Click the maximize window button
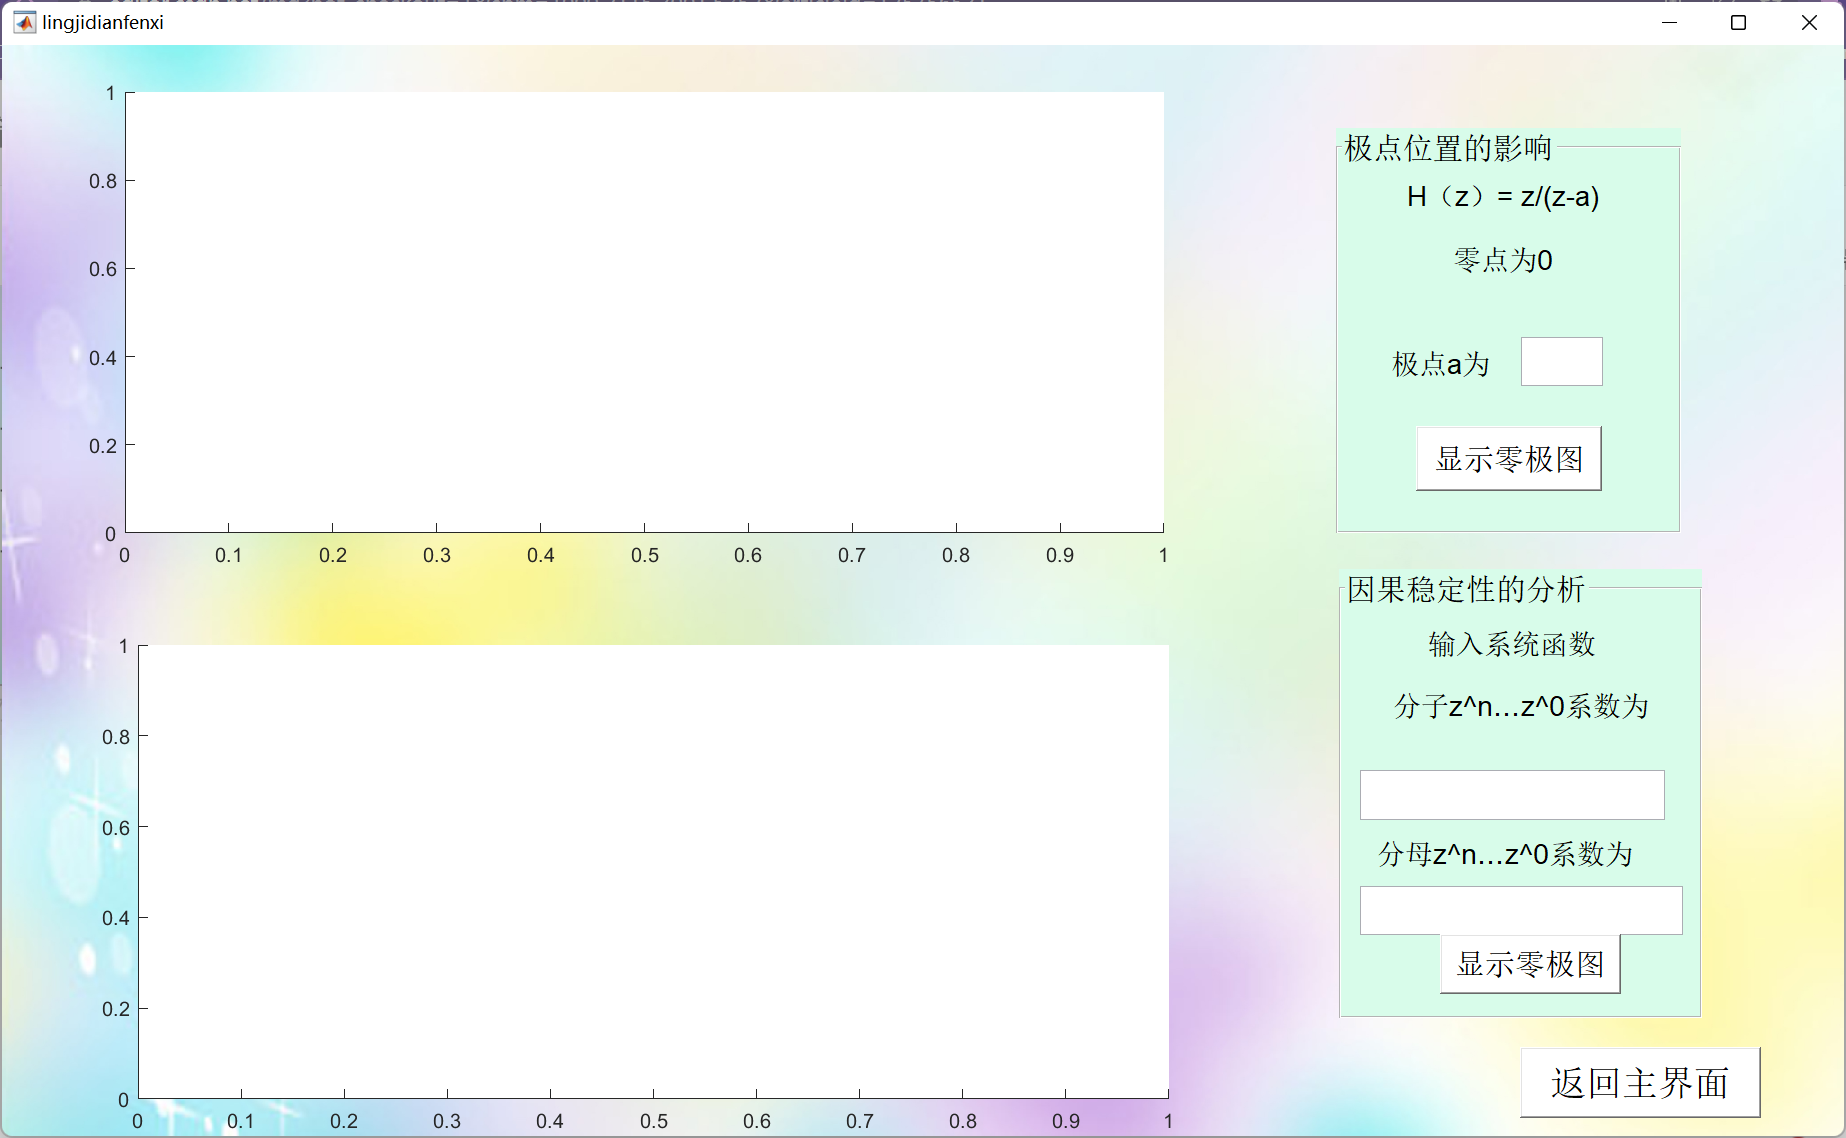1846x1138 pixels. pos(1737,21)
